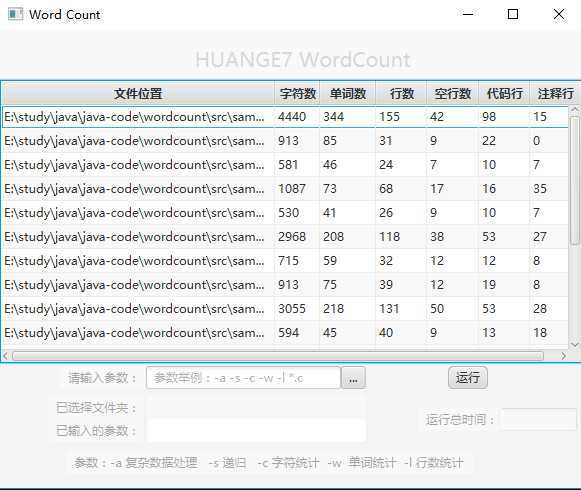Select the character count cell 3055
The height and width of the screenshot is (490, 581).
tap(297, 309)
